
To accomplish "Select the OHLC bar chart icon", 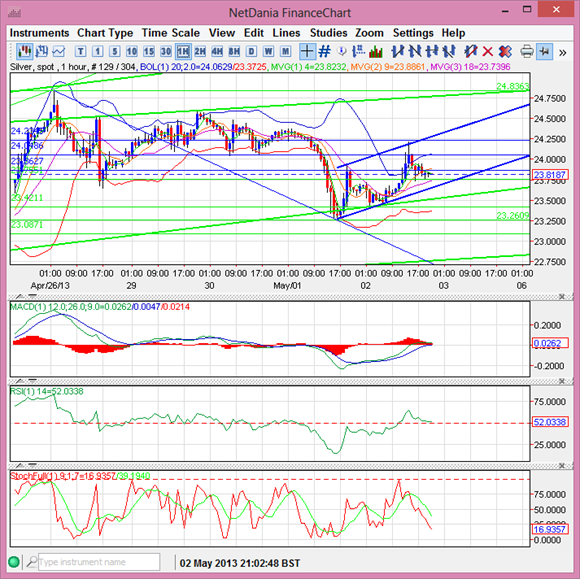I will [41, 51].
